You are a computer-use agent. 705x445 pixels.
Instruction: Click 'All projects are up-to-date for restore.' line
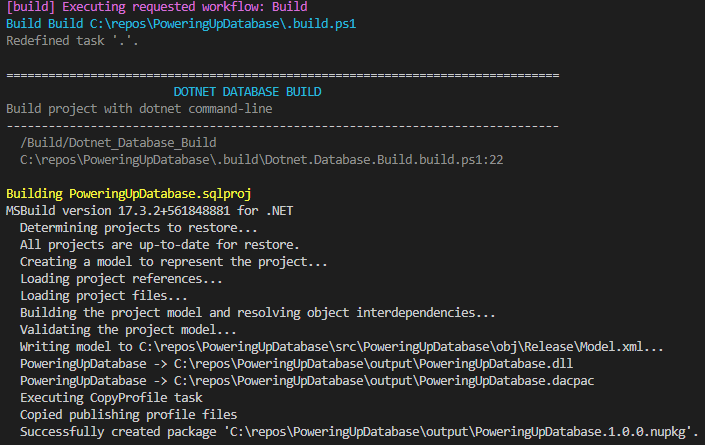coord(160,245)
